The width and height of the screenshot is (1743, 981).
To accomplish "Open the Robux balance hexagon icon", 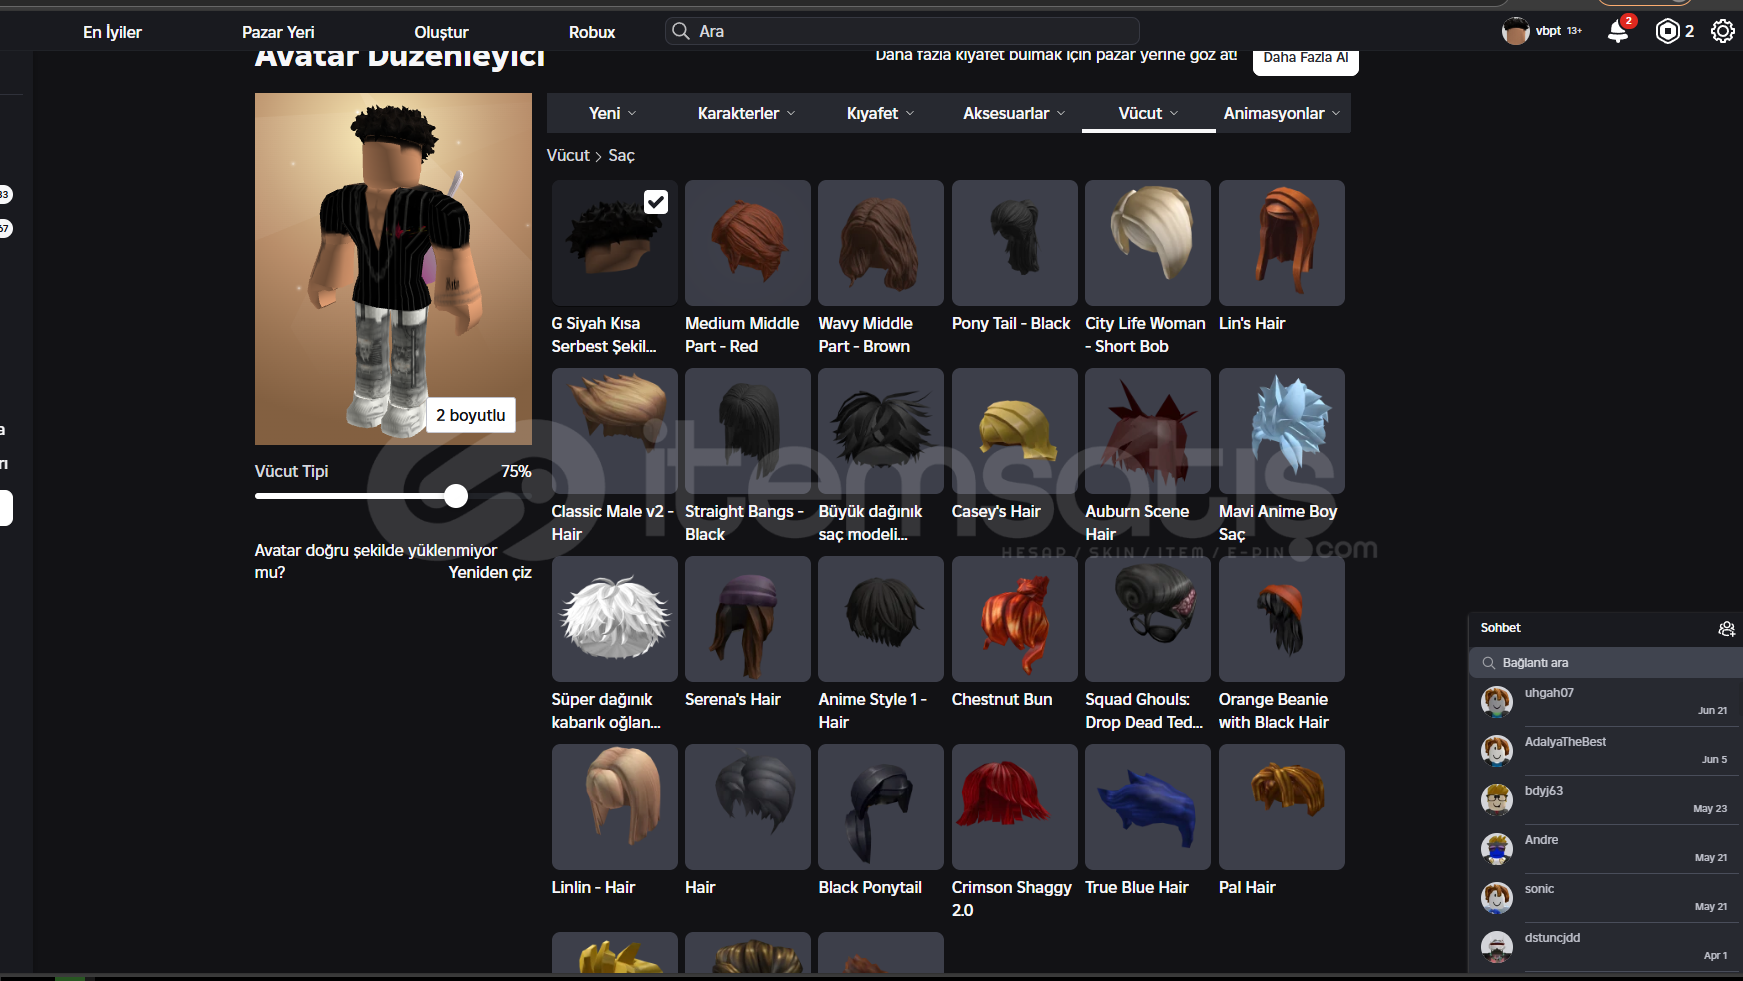I will [x=1667, y=32].
